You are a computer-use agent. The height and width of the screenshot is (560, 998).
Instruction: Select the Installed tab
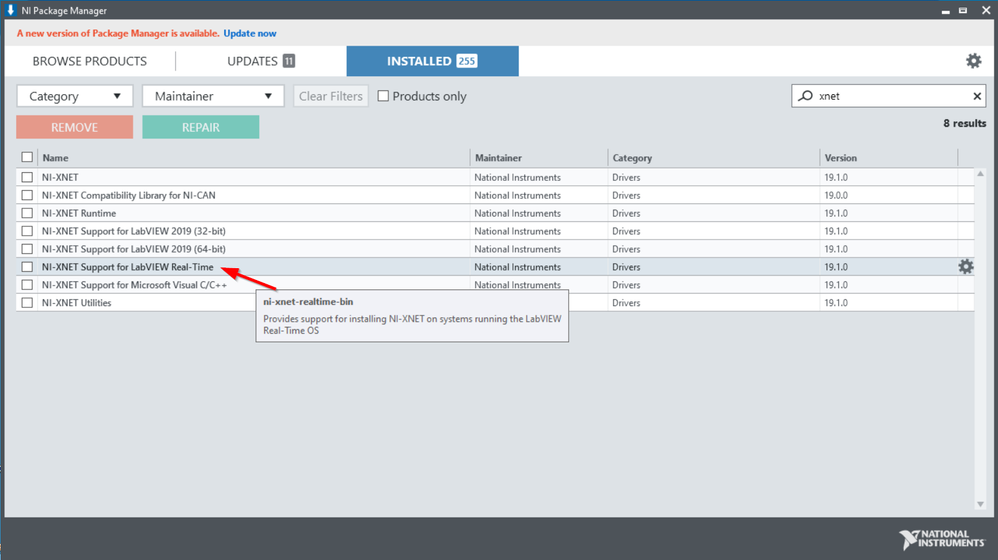[432, 61]
